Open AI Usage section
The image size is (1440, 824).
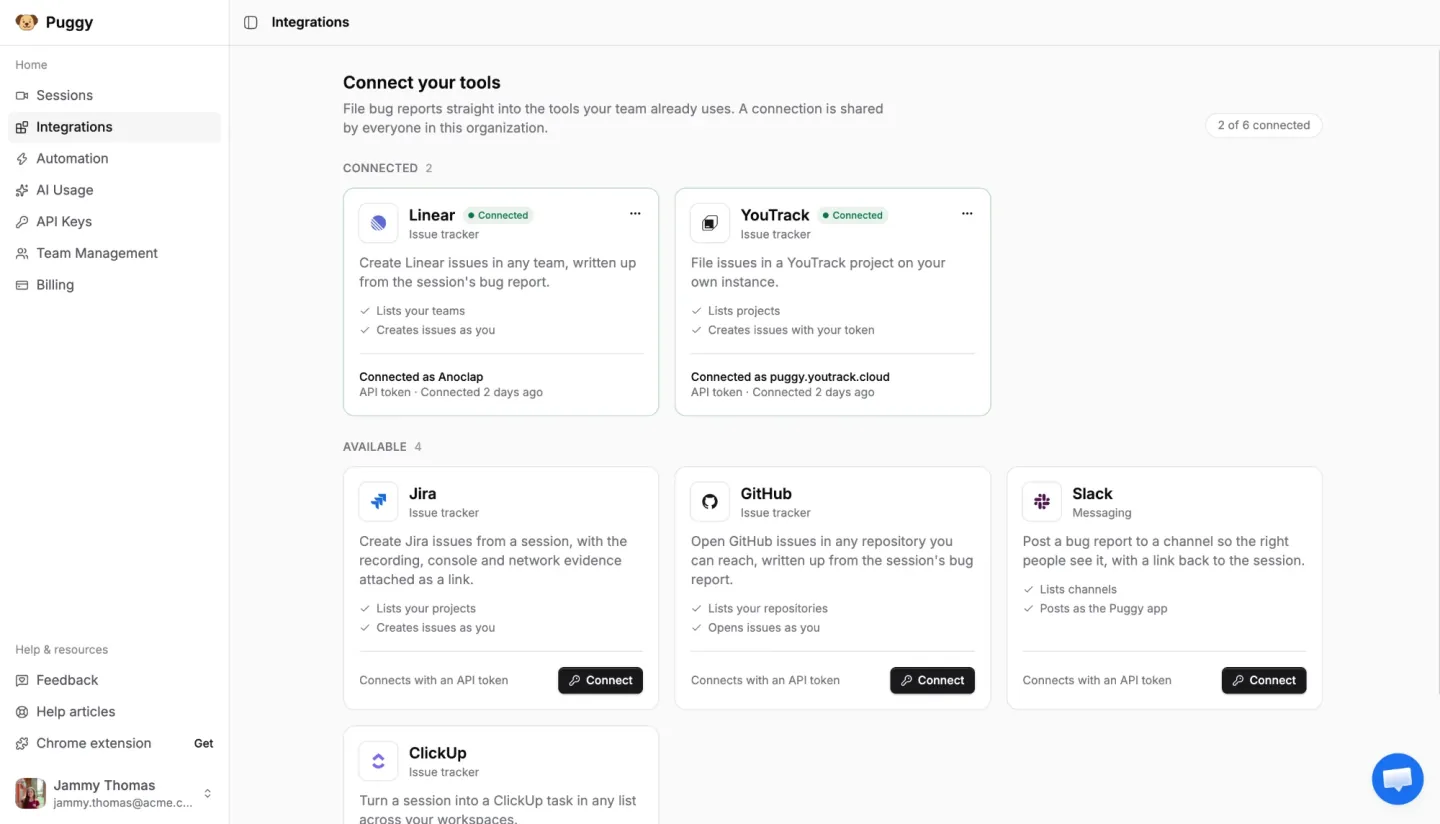(114, 190)
